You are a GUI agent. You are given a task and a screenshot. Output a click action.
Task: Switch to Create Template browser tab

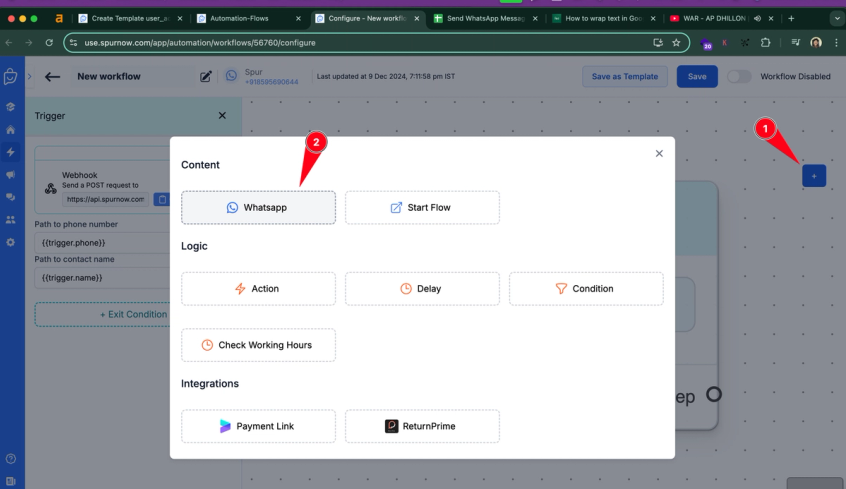(131, 18)
